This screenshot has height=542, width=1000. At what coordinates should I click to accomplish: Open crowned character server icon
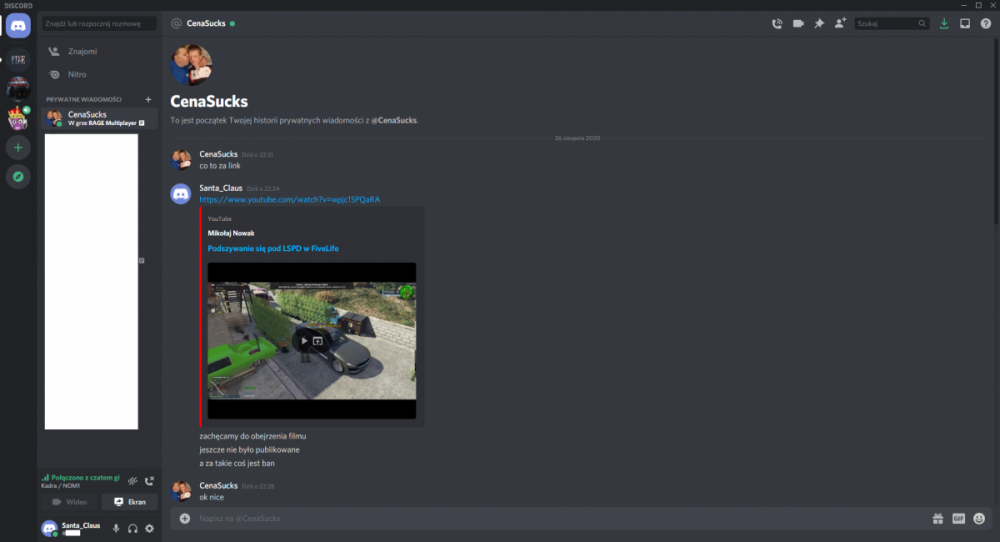pyautogui.click(x=18, y=119)
